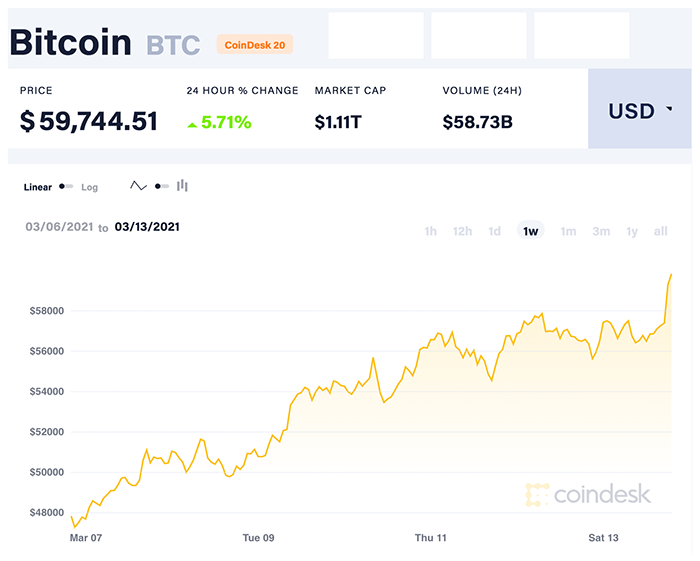
Task: Switch to the 12h time range
Action: [462, 231]
